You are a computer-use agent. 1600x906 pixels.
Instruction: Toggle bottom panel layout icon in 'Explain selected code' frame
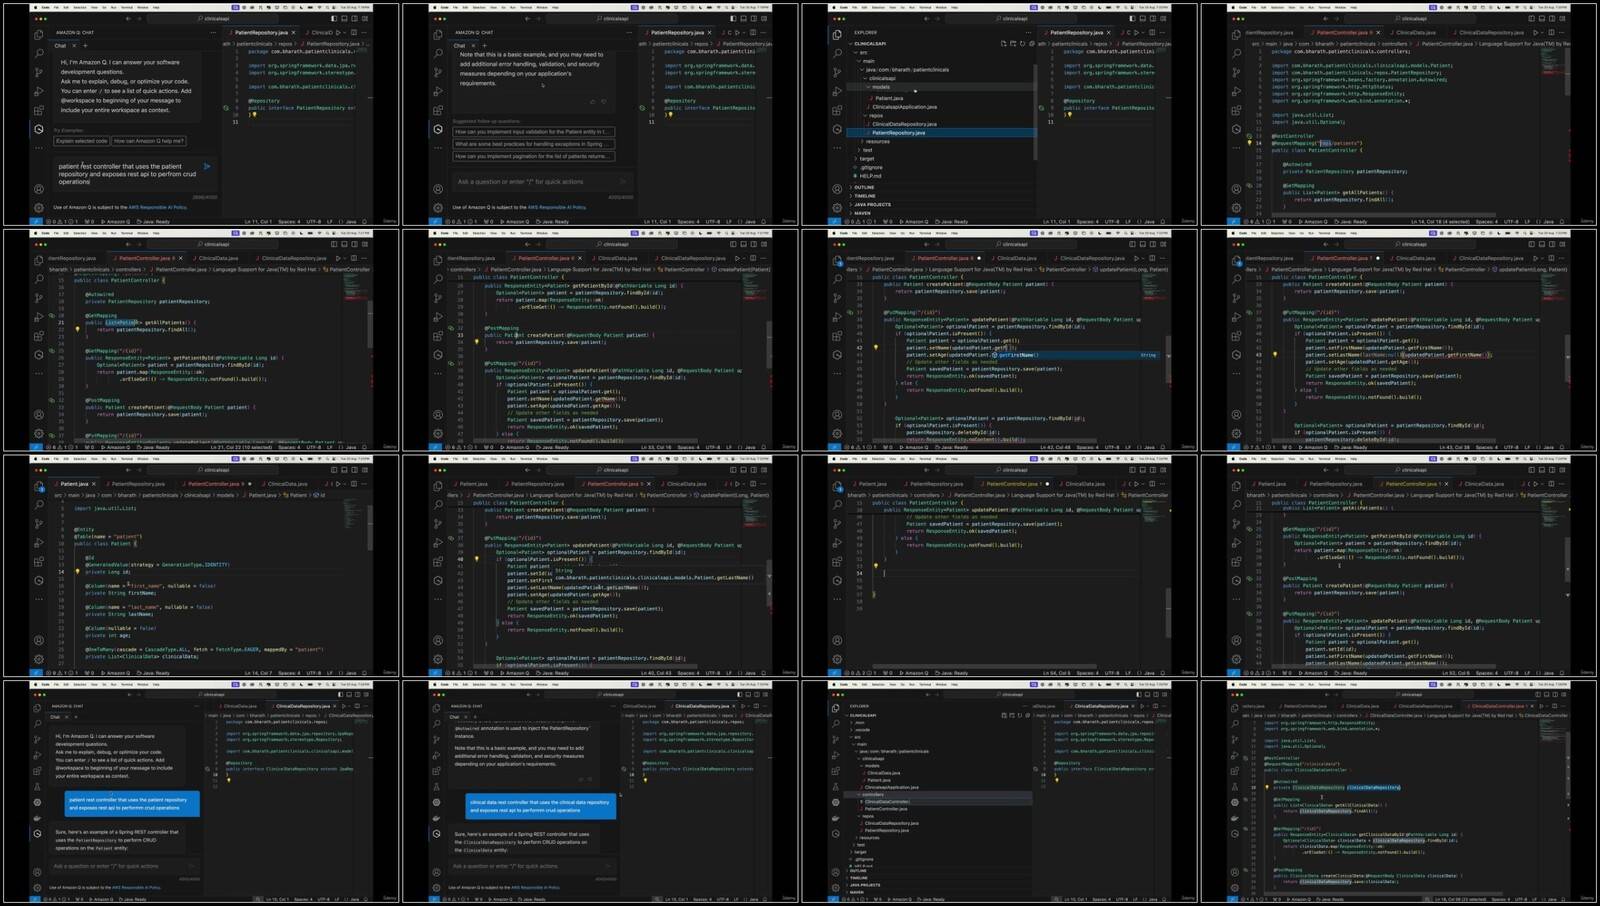click(344, 18)
